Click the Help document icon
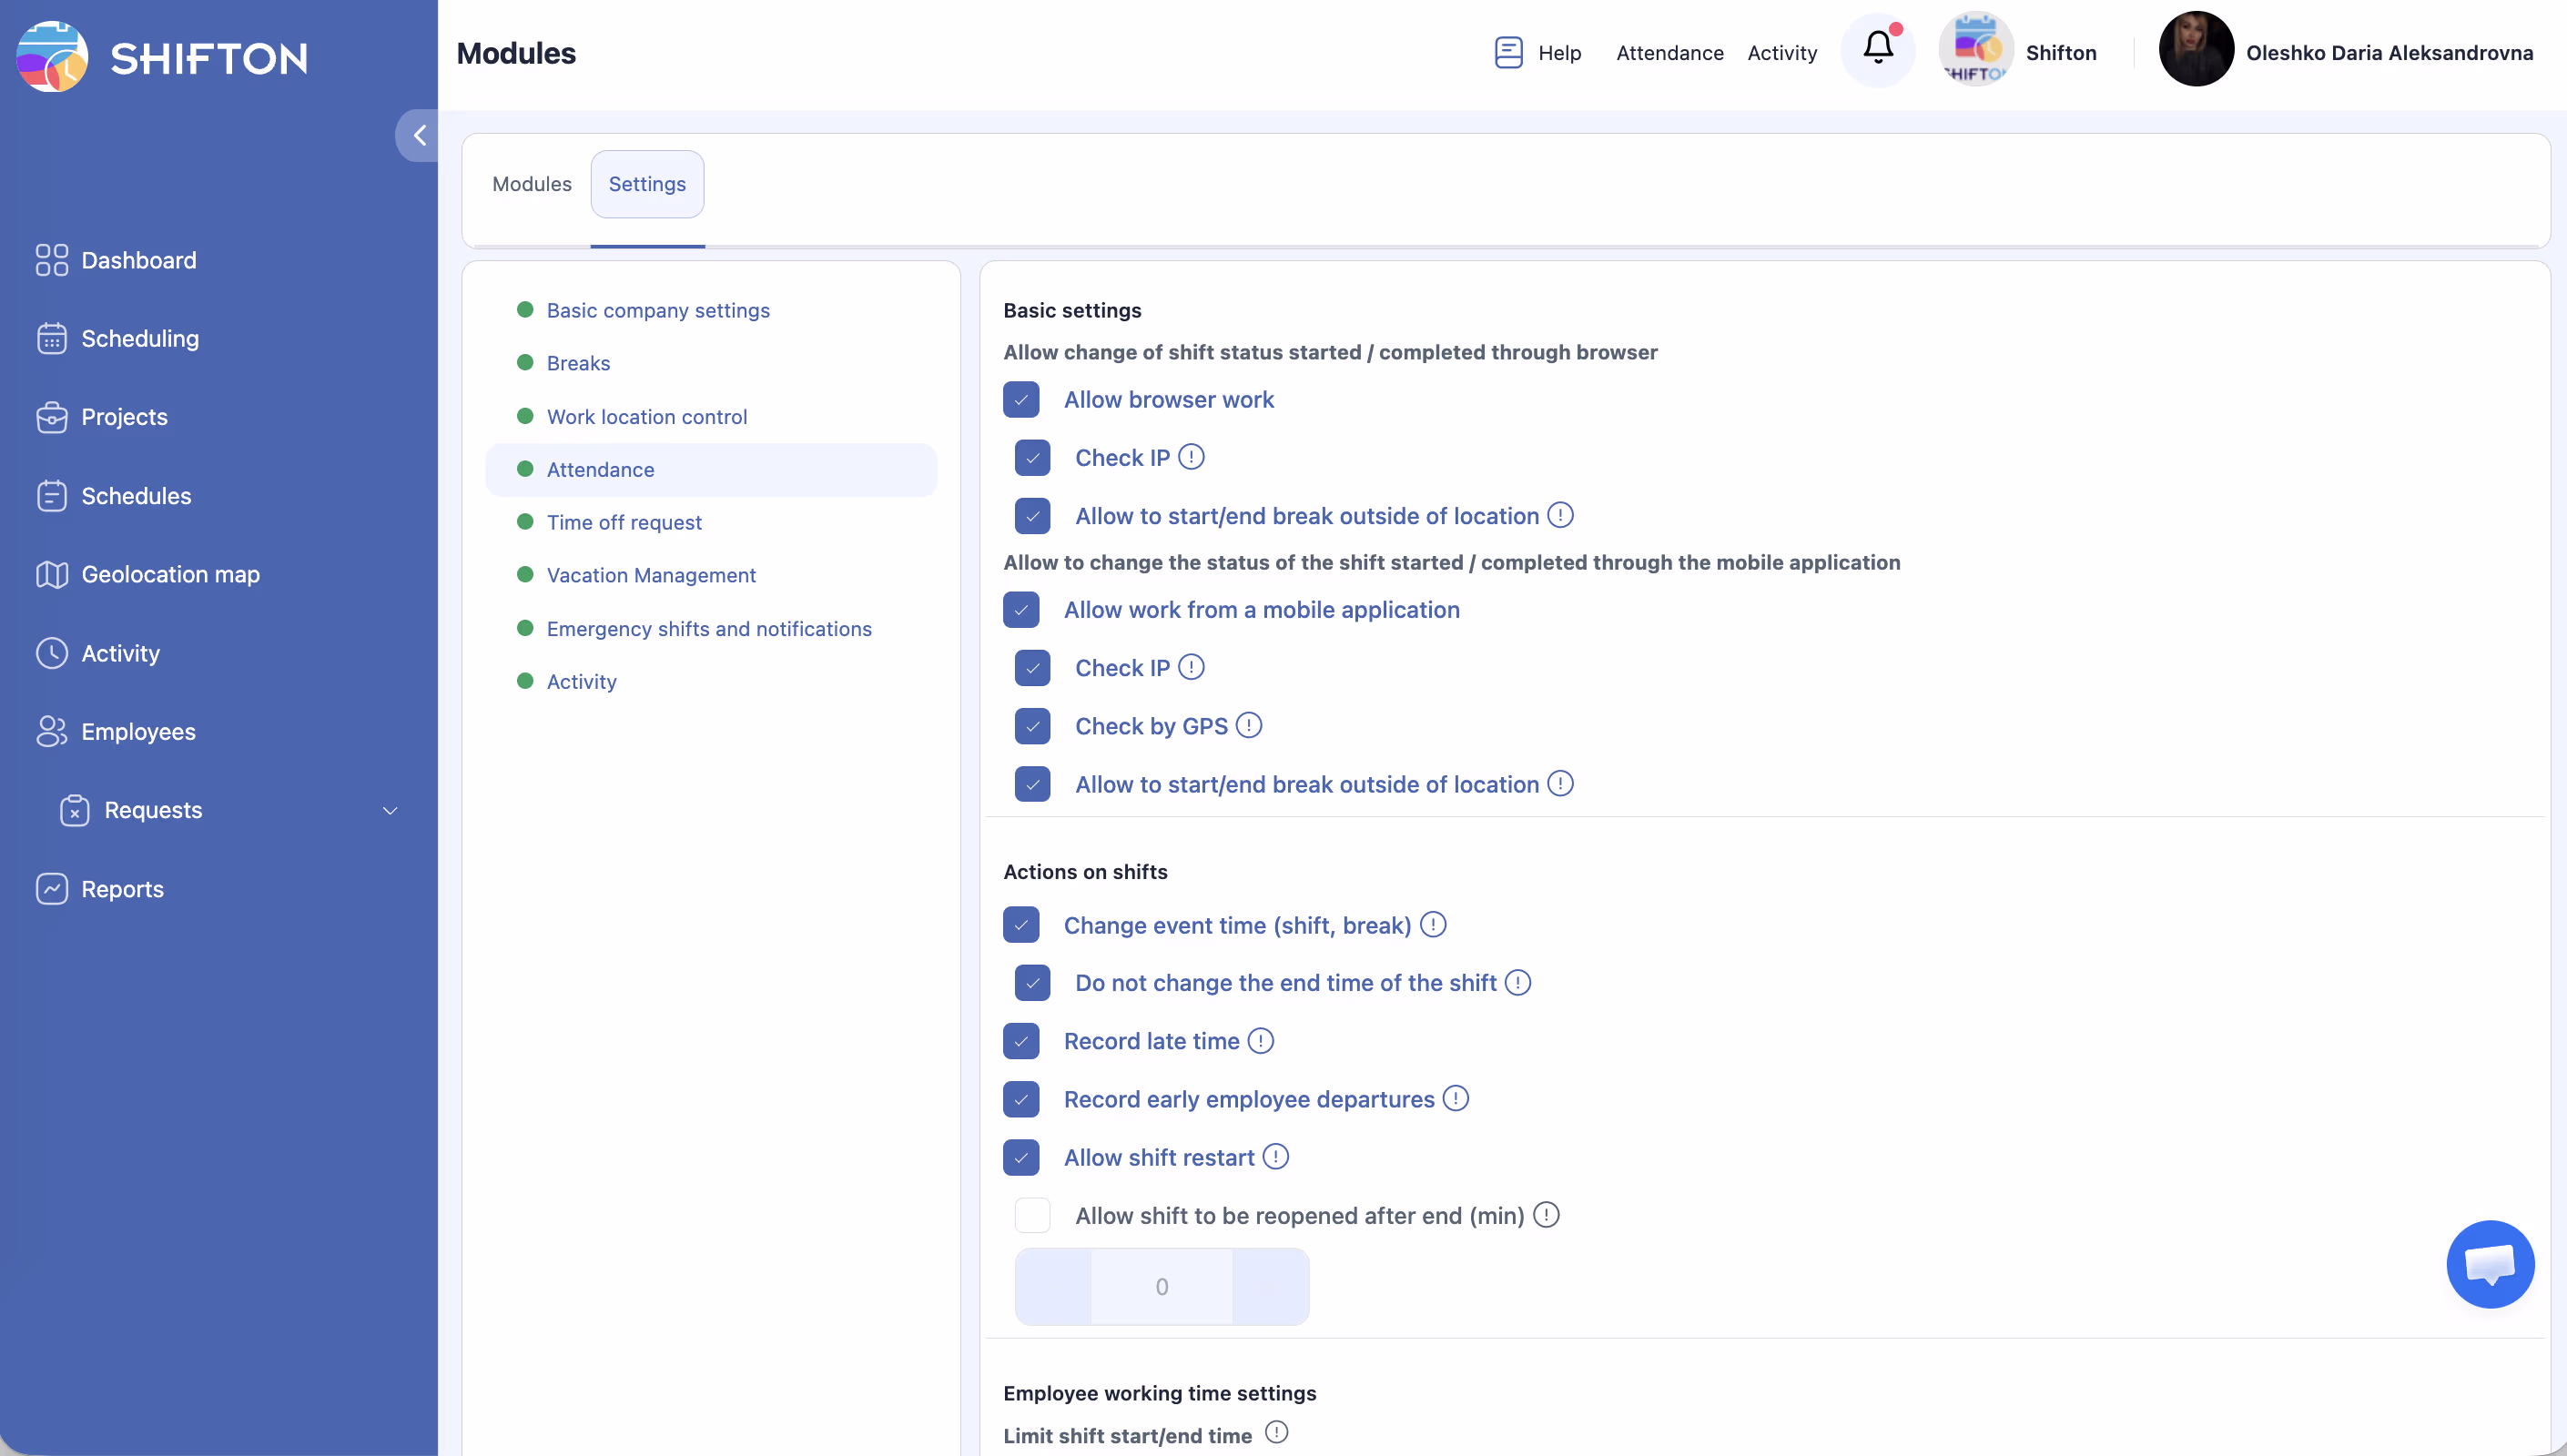The height and width of the screenshot is (1456, 2567). click(x=1508, y=52)
